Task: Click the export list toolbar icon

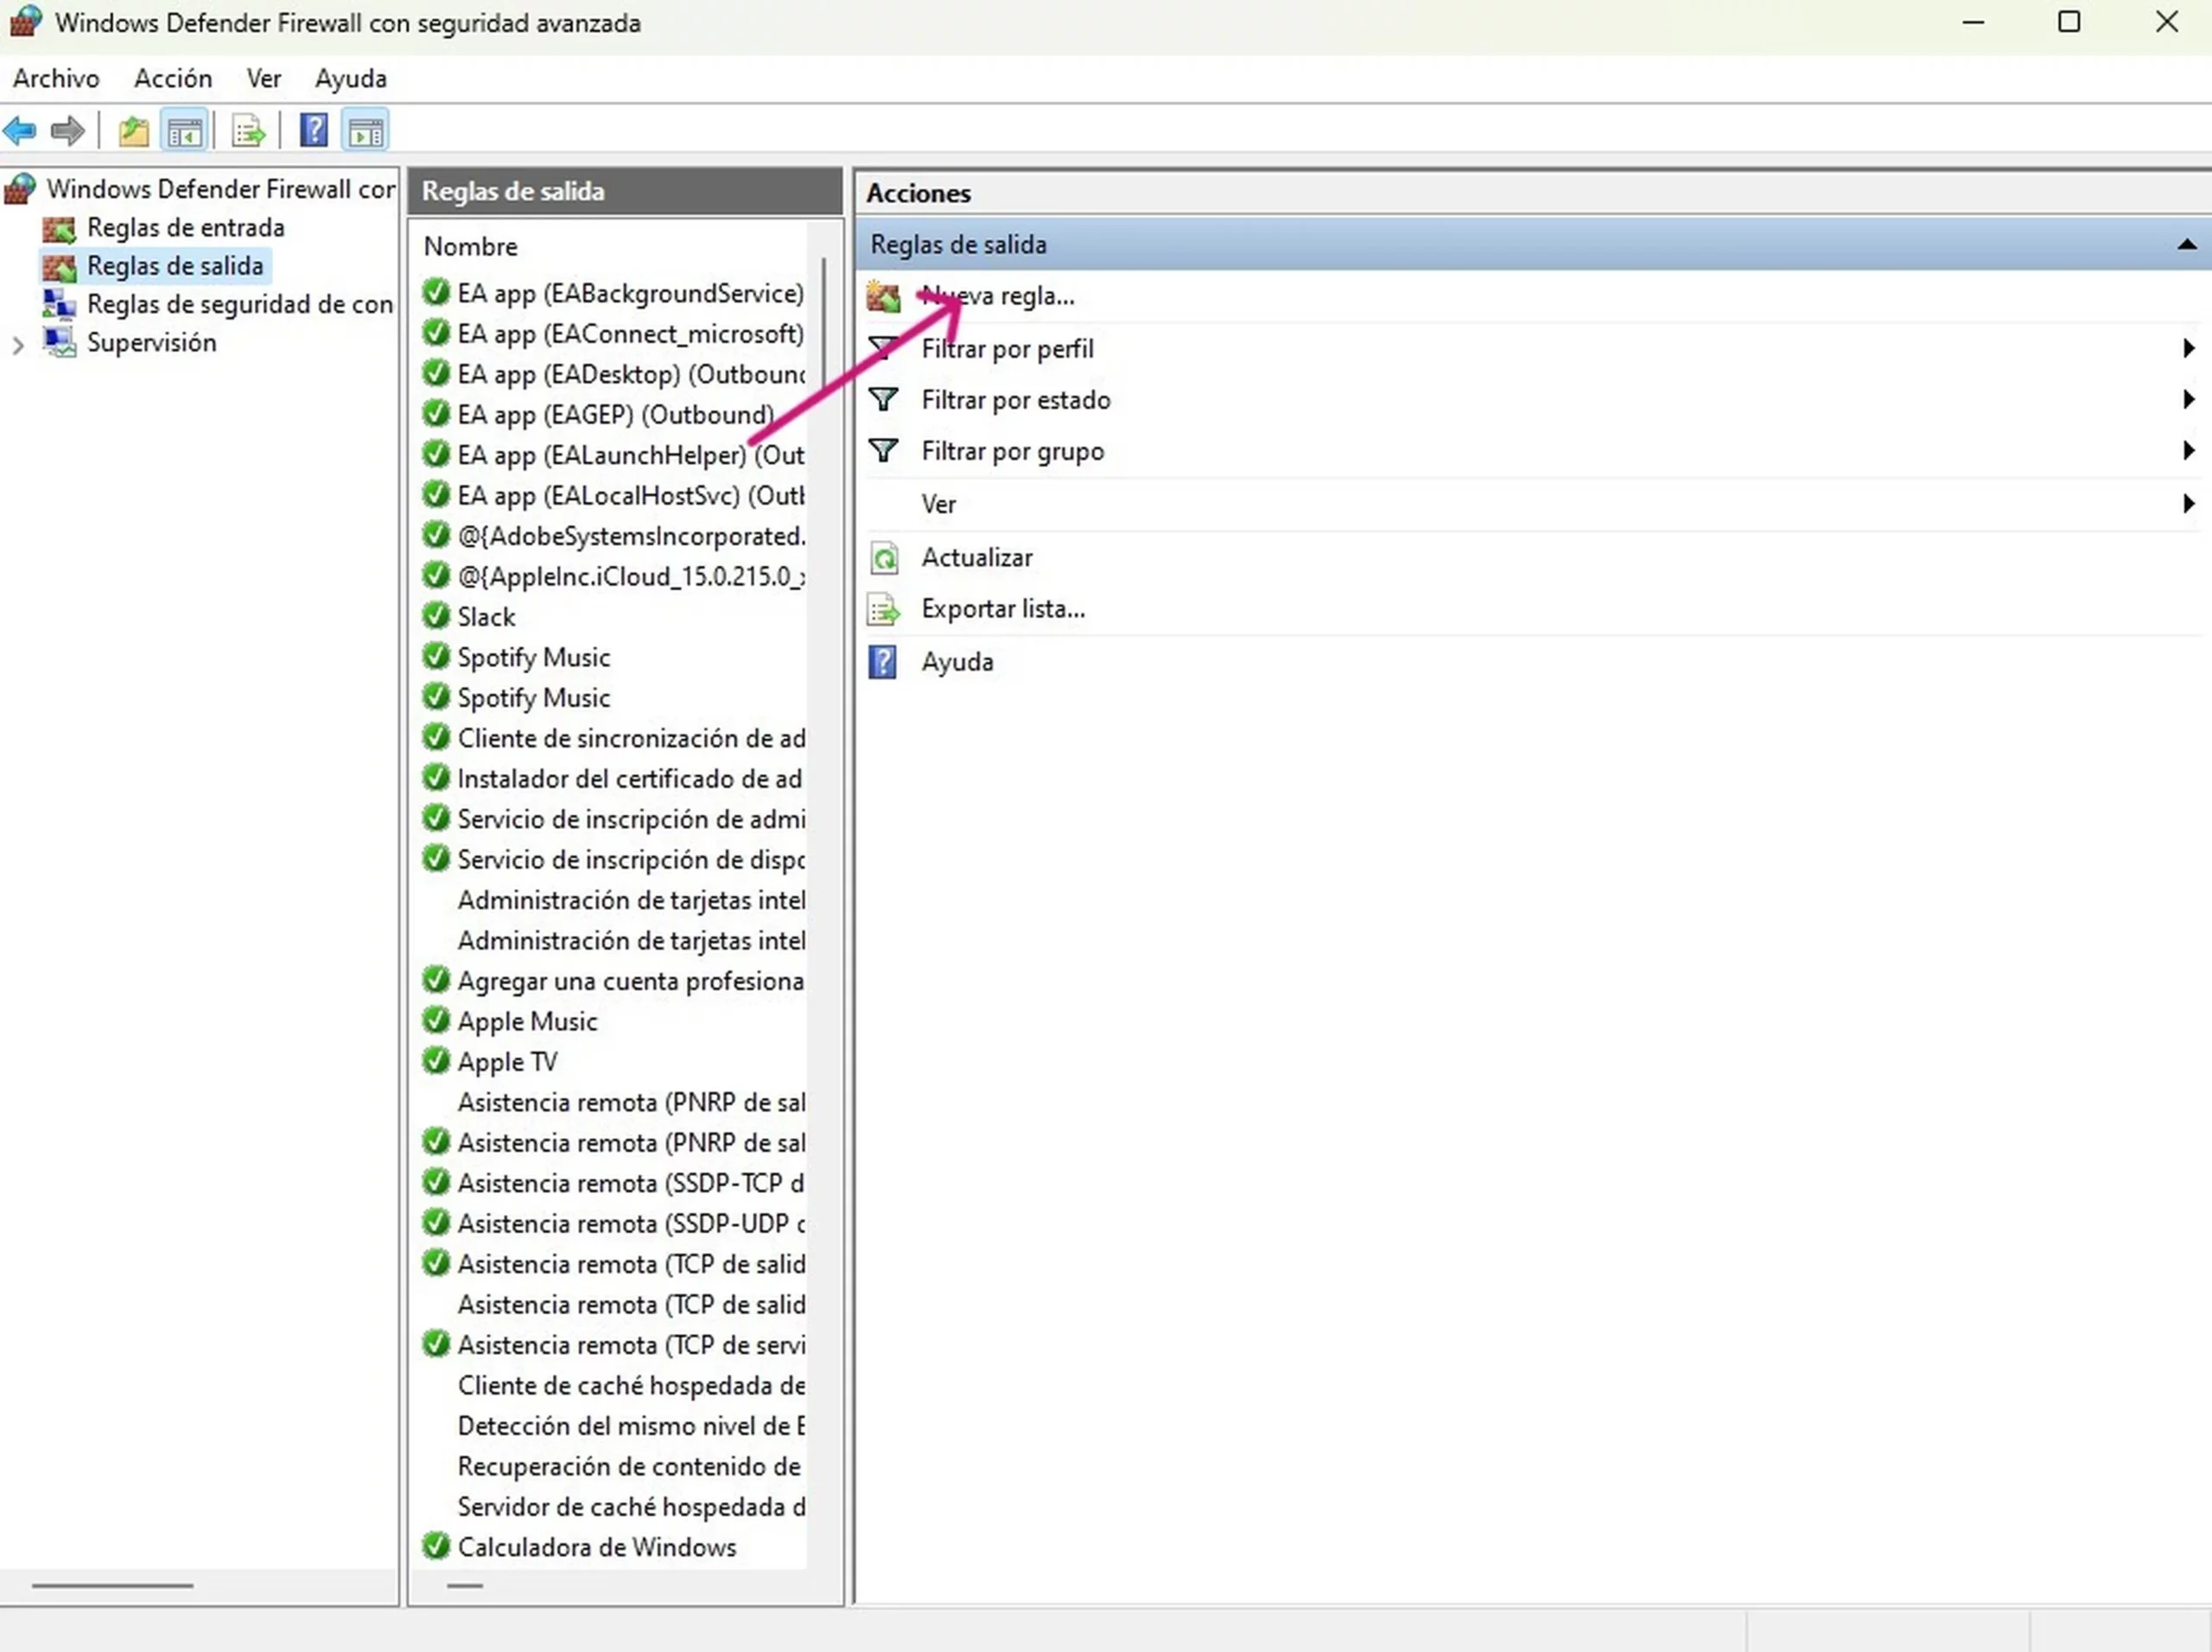Action: coord(246,130)
